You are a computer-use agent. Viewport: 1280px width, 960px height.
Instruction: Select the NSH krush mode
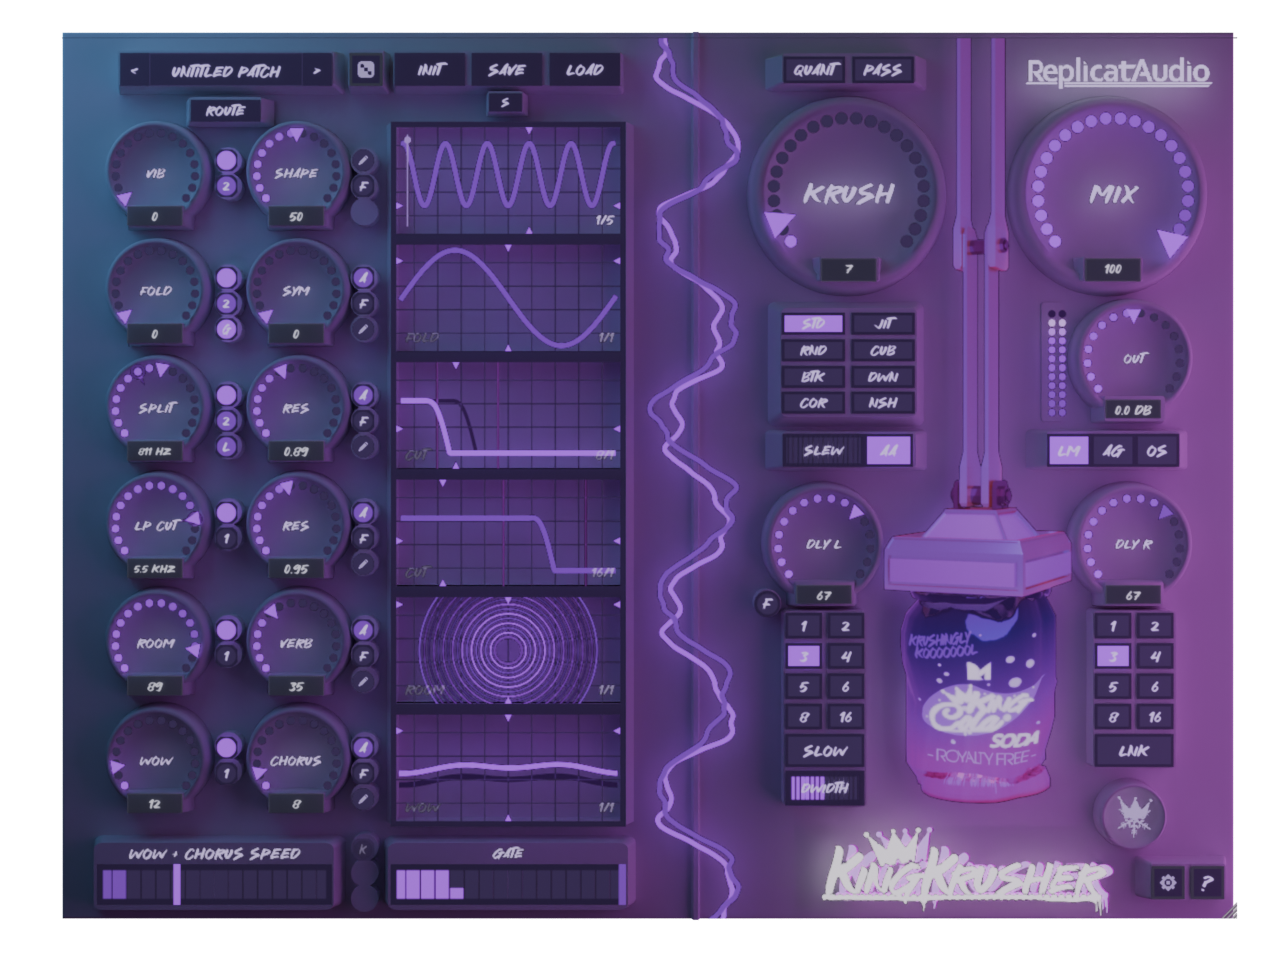pos(883,403)
